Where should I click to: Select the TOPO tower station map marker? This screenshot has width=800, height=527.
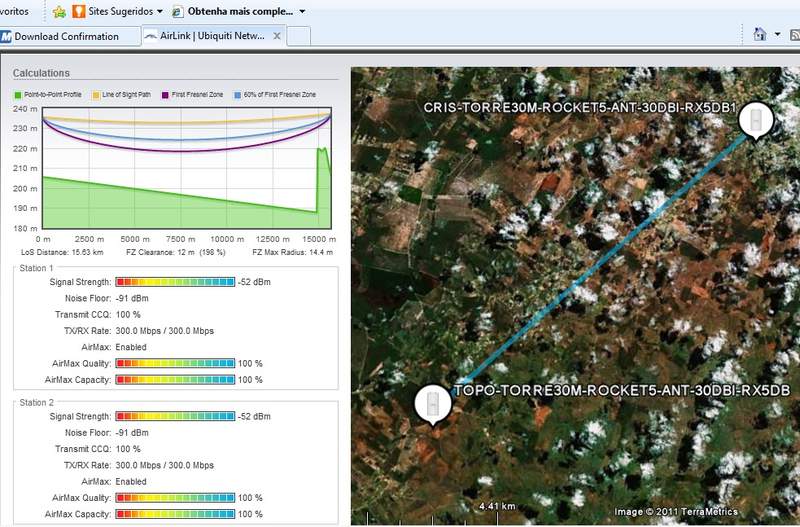pos(433,405)
